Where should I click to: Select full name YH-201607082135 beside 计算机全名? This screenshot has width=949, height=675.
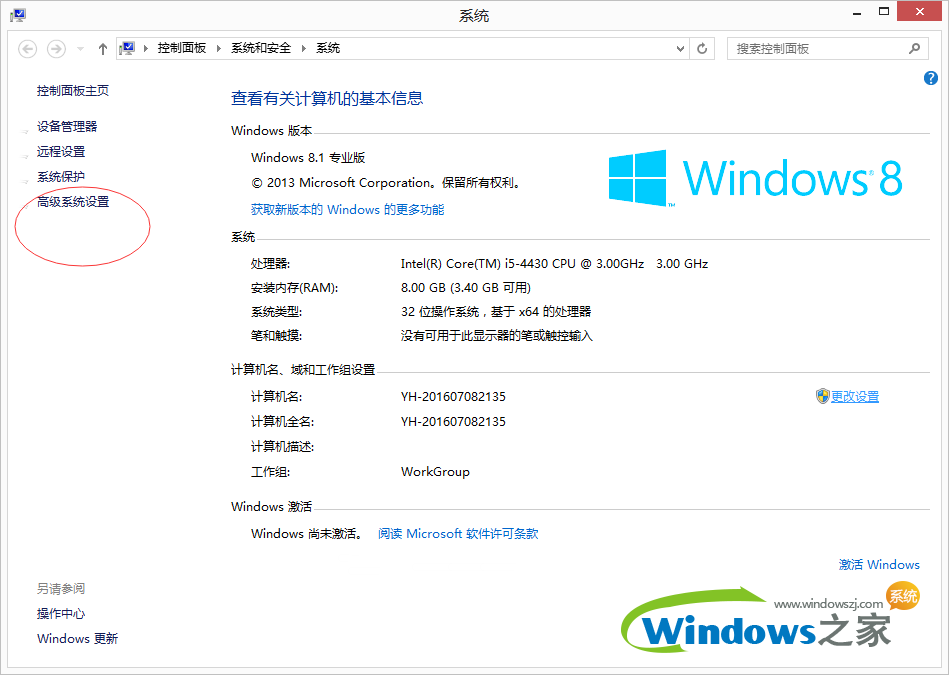[453, 421]
